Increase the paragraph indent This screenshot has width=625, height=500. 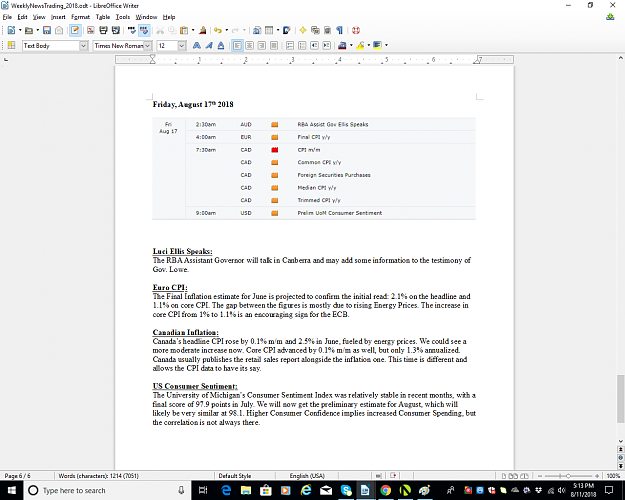[x=327, y=45]
